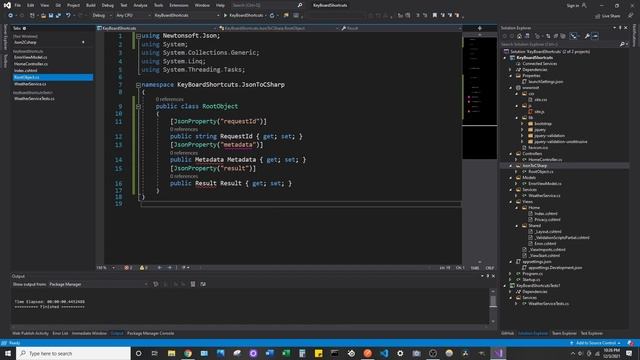The width and height of the screenshot is (640, 360).
Task: Select RootObject.cs in the Tabs list
Action: [52, 77]
